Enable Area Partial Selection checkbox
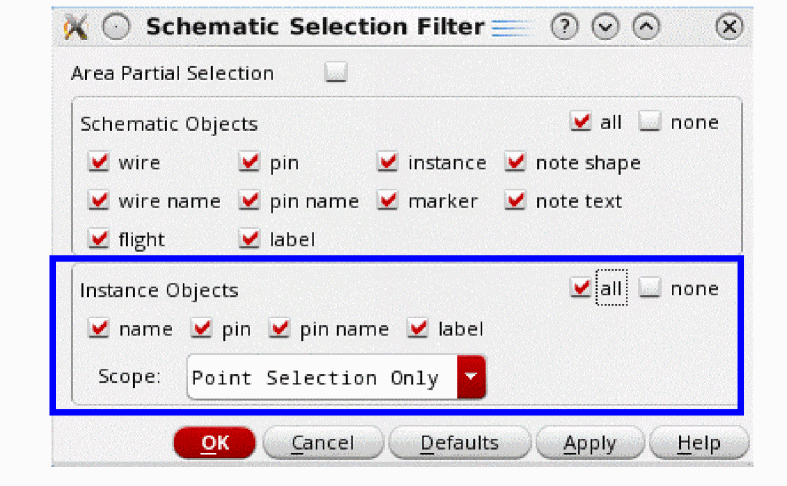Image resolution: width=787 pixels, height=486 pixels. coord(336,73)
